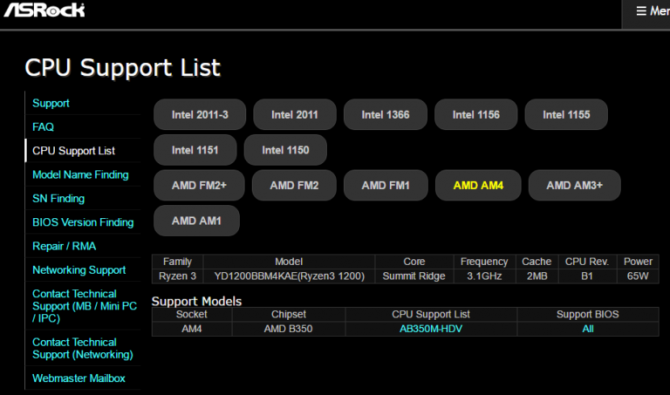Click the AMD B350 chipset cell
The width and height of the screenshot is (670, 395).
coord(288,329)
